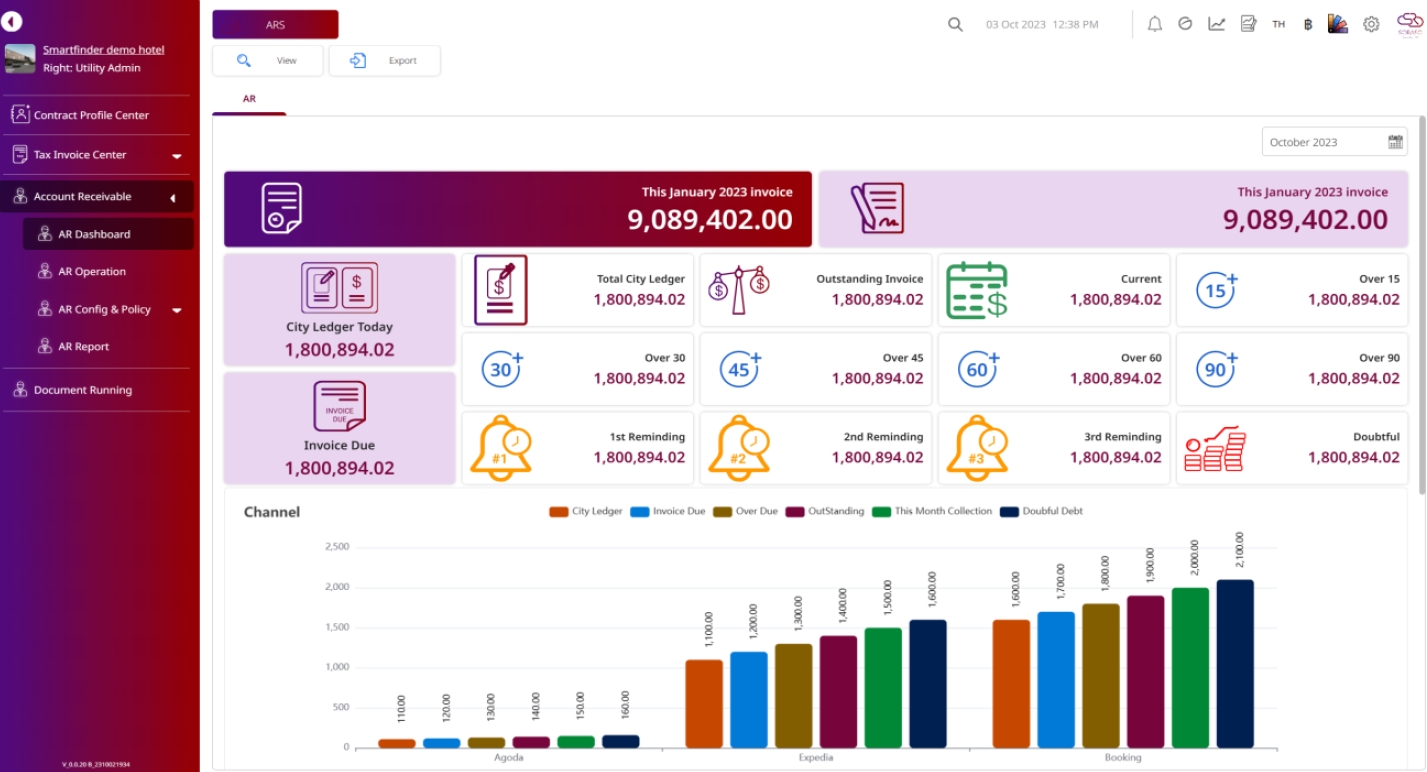
Task: Open calendar icon in month field
Action: pyautogui.click(x=1395, y=142)
